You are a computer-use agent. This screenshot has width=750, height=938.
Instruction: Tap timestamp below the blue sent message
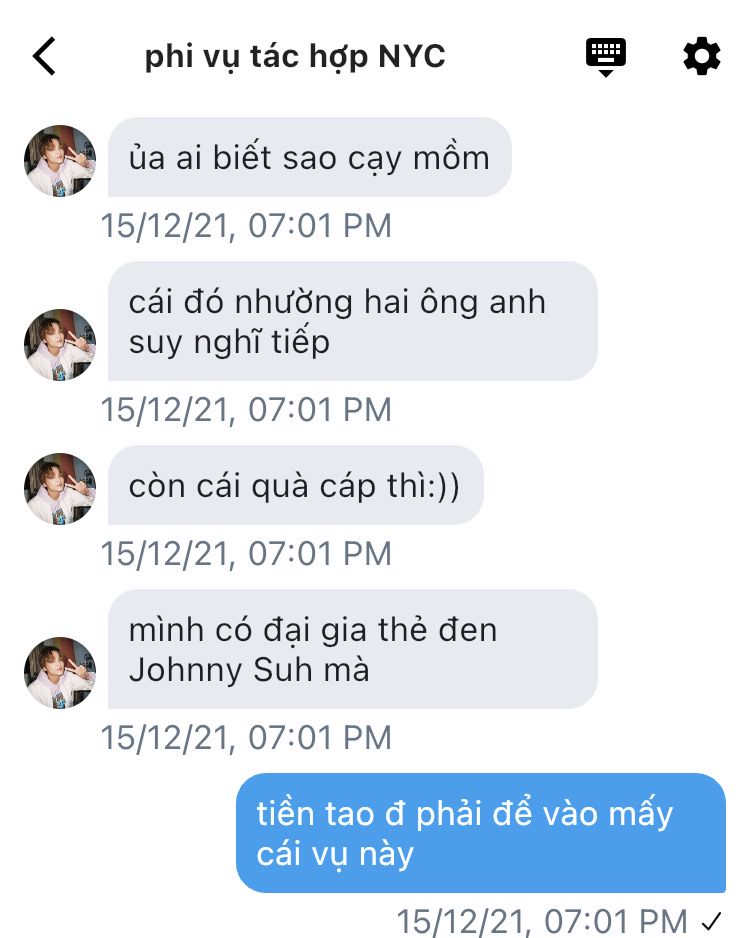542,922
